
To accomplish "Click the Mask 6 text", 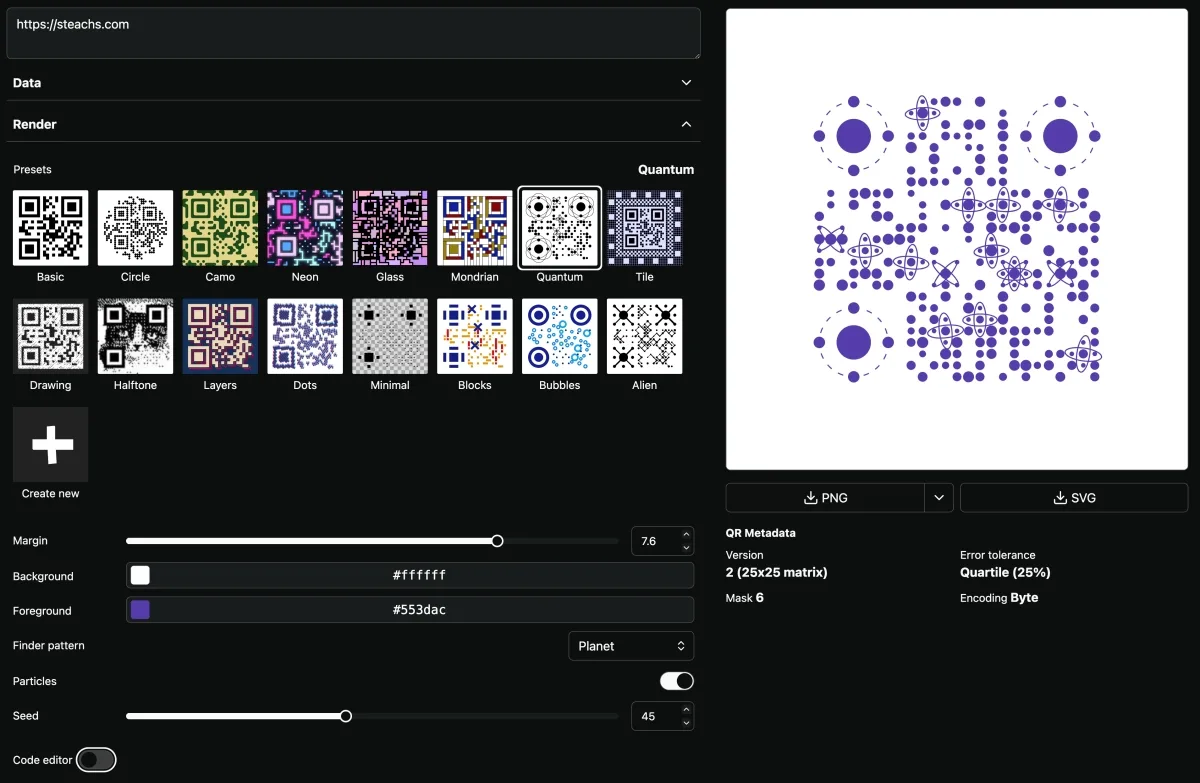I will pos(745,598).
